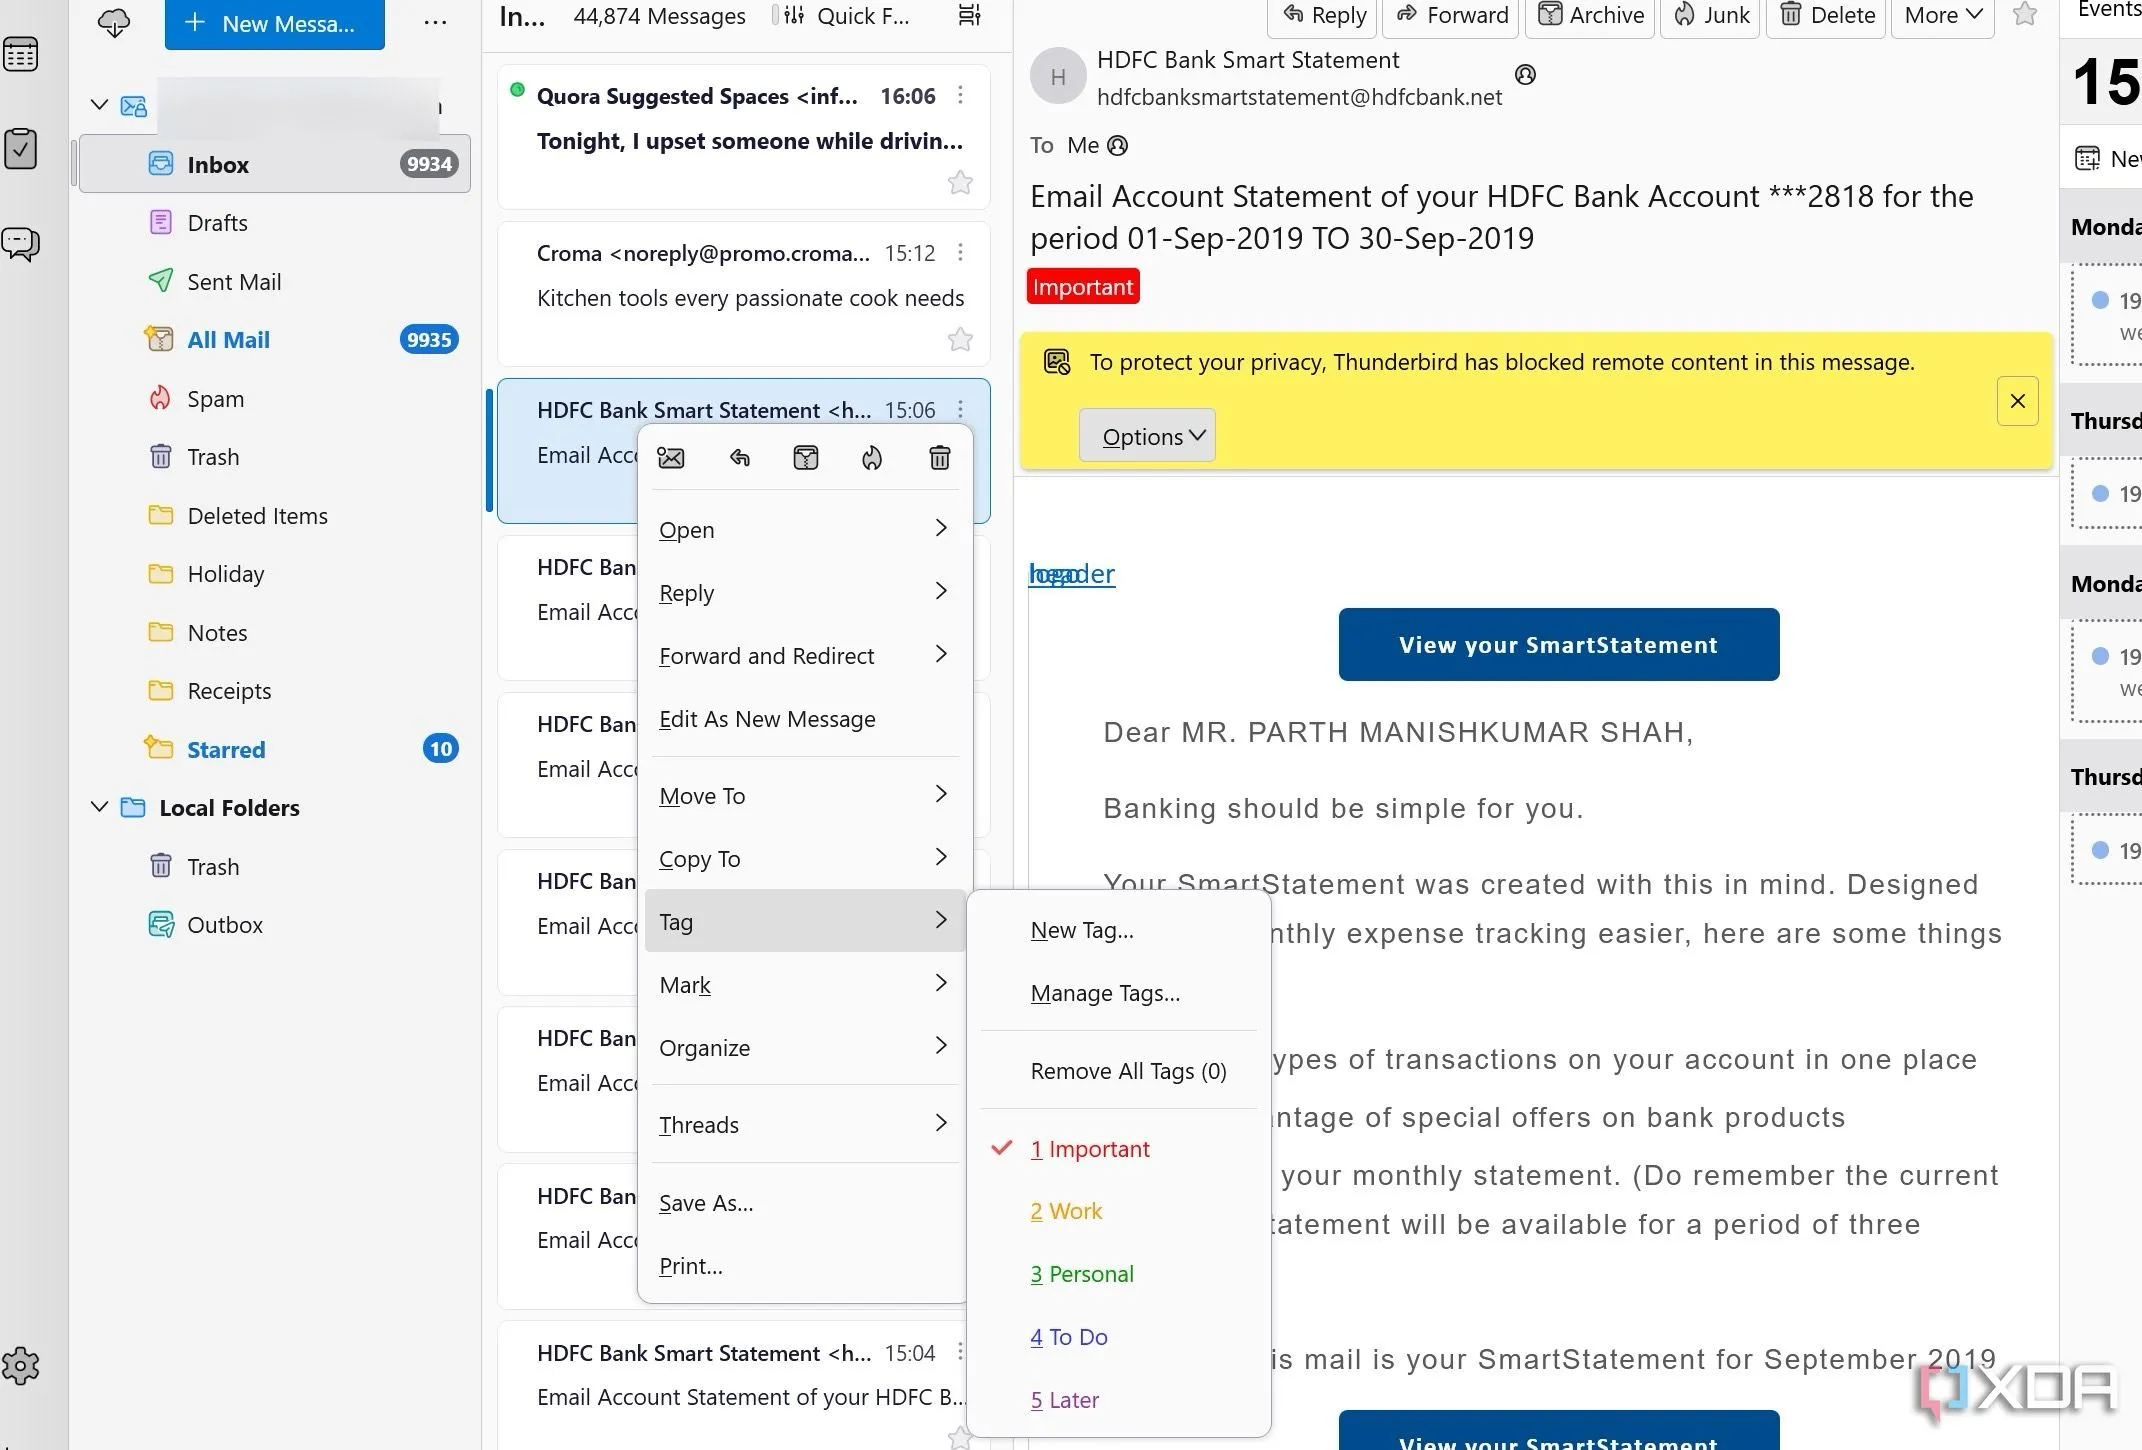Open the remote content Options dropdown
This screenshot has height=1450, width=2142.
click(x=1147, y=436)
